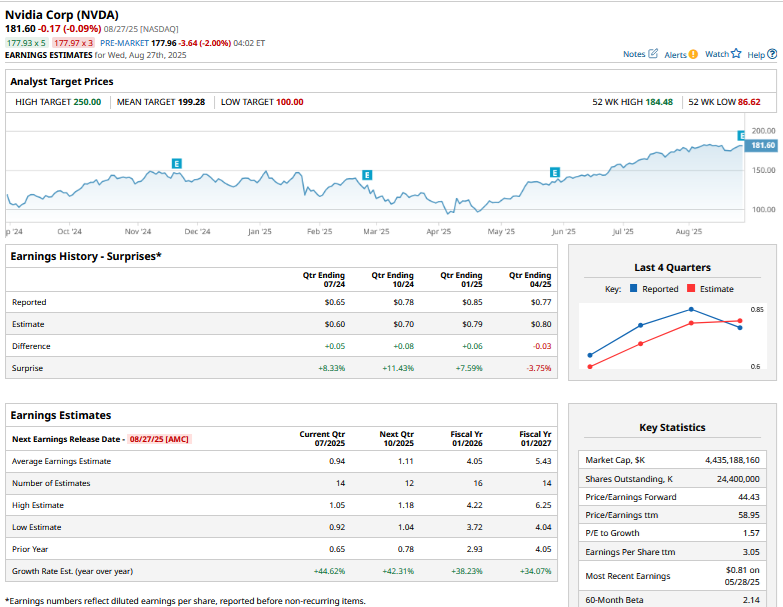Click the bid price 177.93 x 5 box
This screenshot has height=607, width=783.
point(26,43)
